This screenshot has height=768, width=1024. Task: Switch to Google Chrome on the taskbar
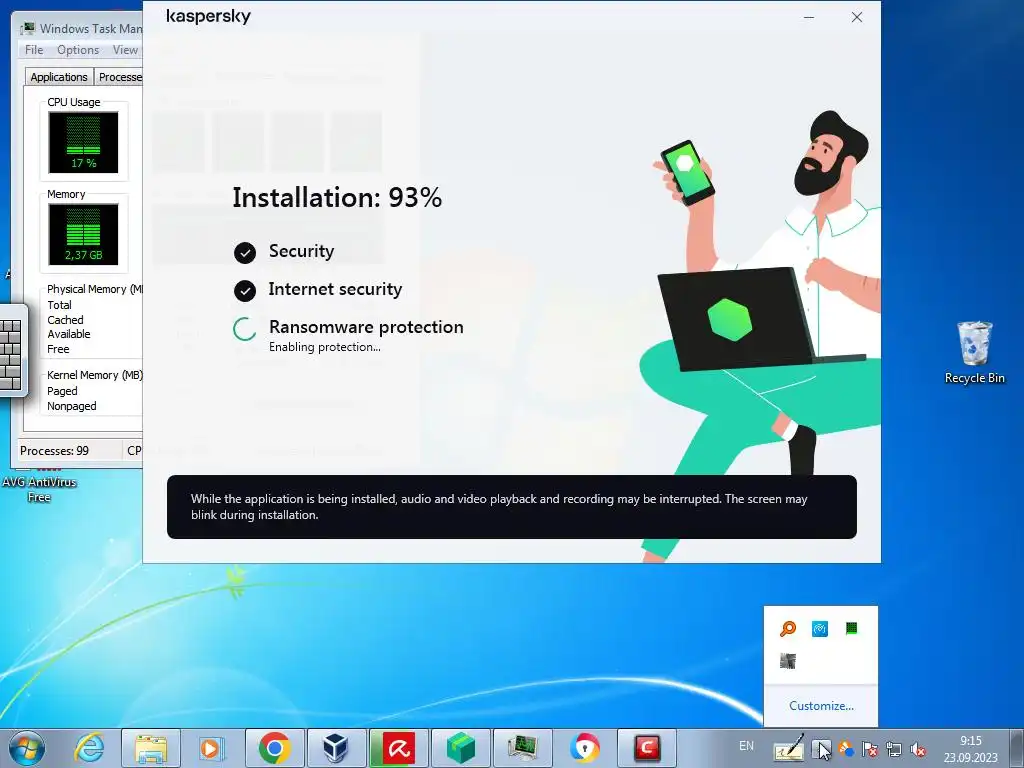point(274,748)
